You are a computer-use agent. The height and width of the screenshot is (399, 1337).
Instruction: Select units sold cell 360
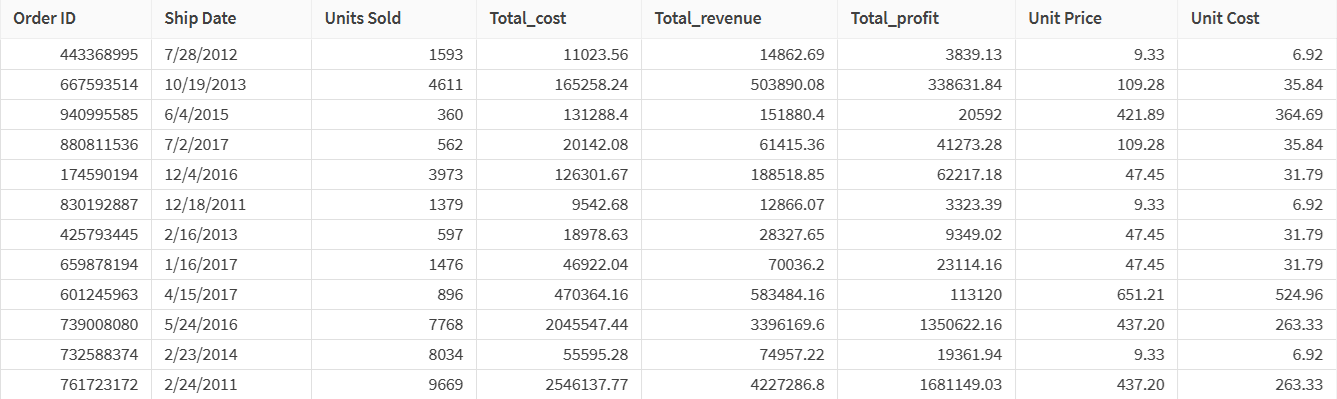pyautogui.click(x=394, y=114)
